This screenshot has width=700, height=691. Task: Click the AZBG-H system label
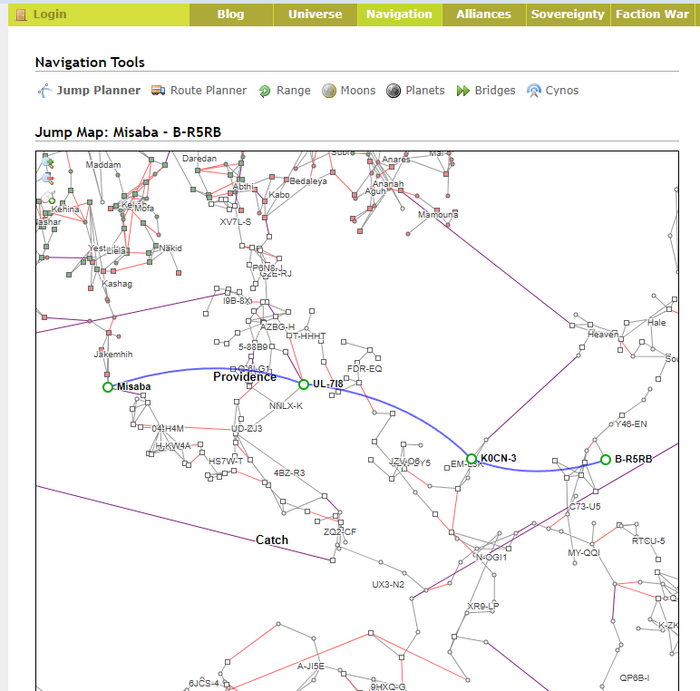click(278, 327)
